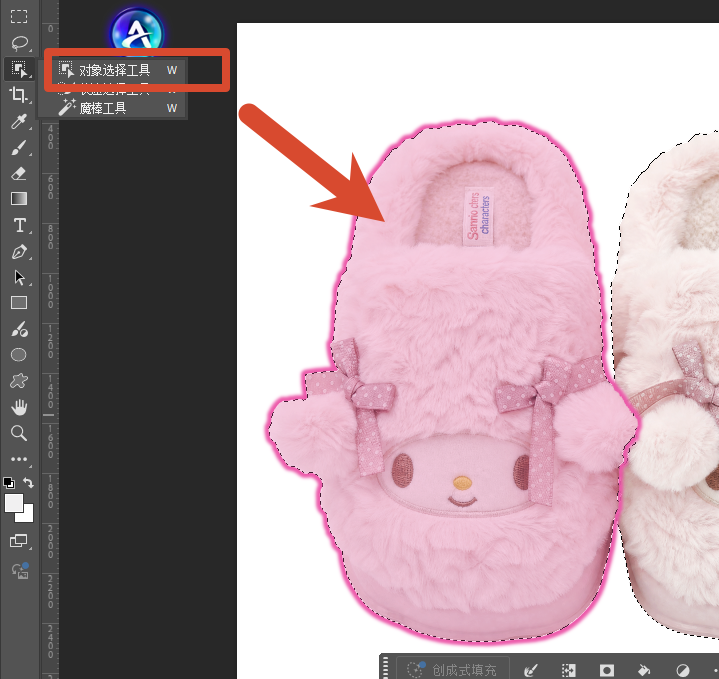Click the contextual taskbar drag handle

pyautogui.click(x=386, y=668)
